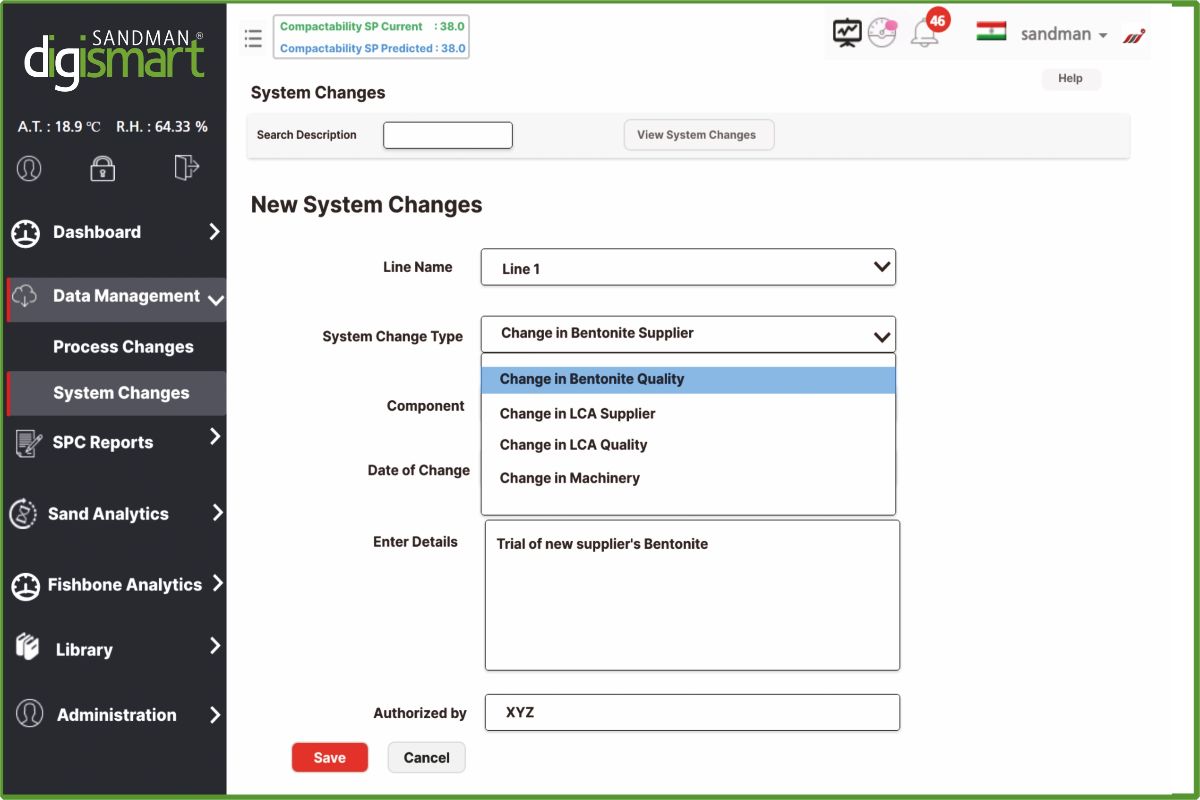Open Process Changes in sidebar

click(123, 347)
